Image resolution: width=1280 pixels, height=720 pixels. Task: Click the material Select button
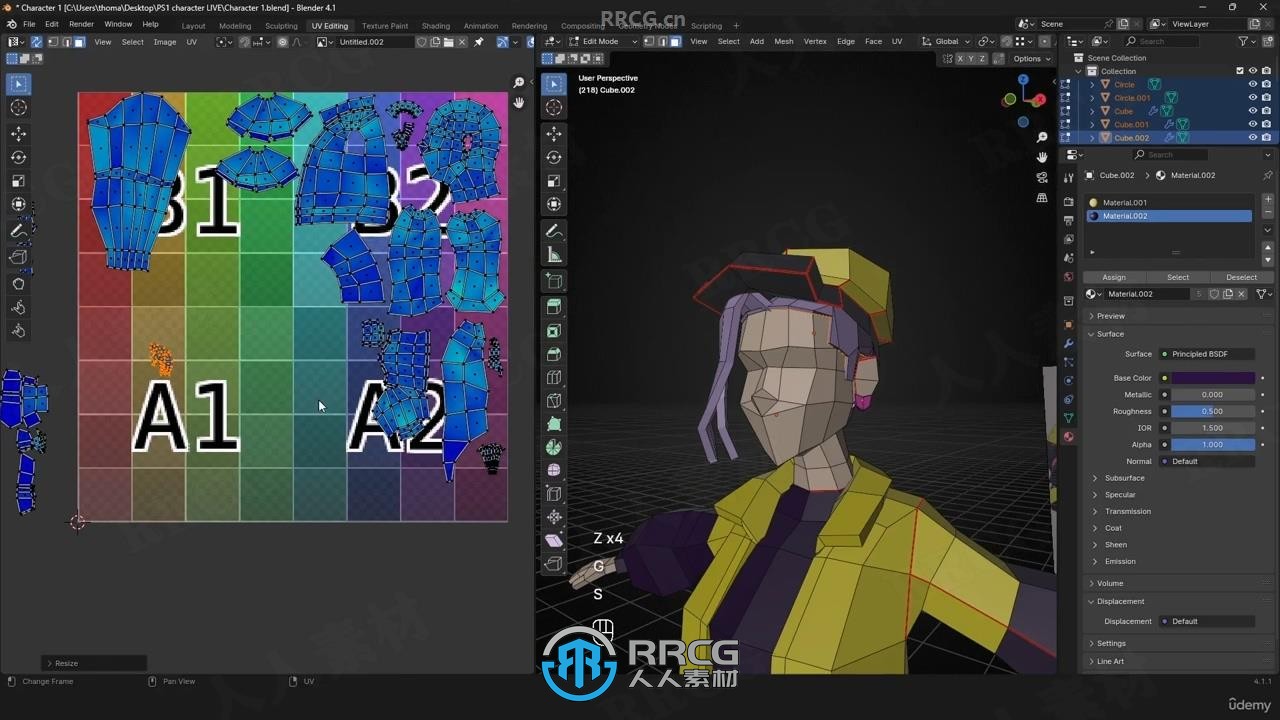(x=1177, y=277)
